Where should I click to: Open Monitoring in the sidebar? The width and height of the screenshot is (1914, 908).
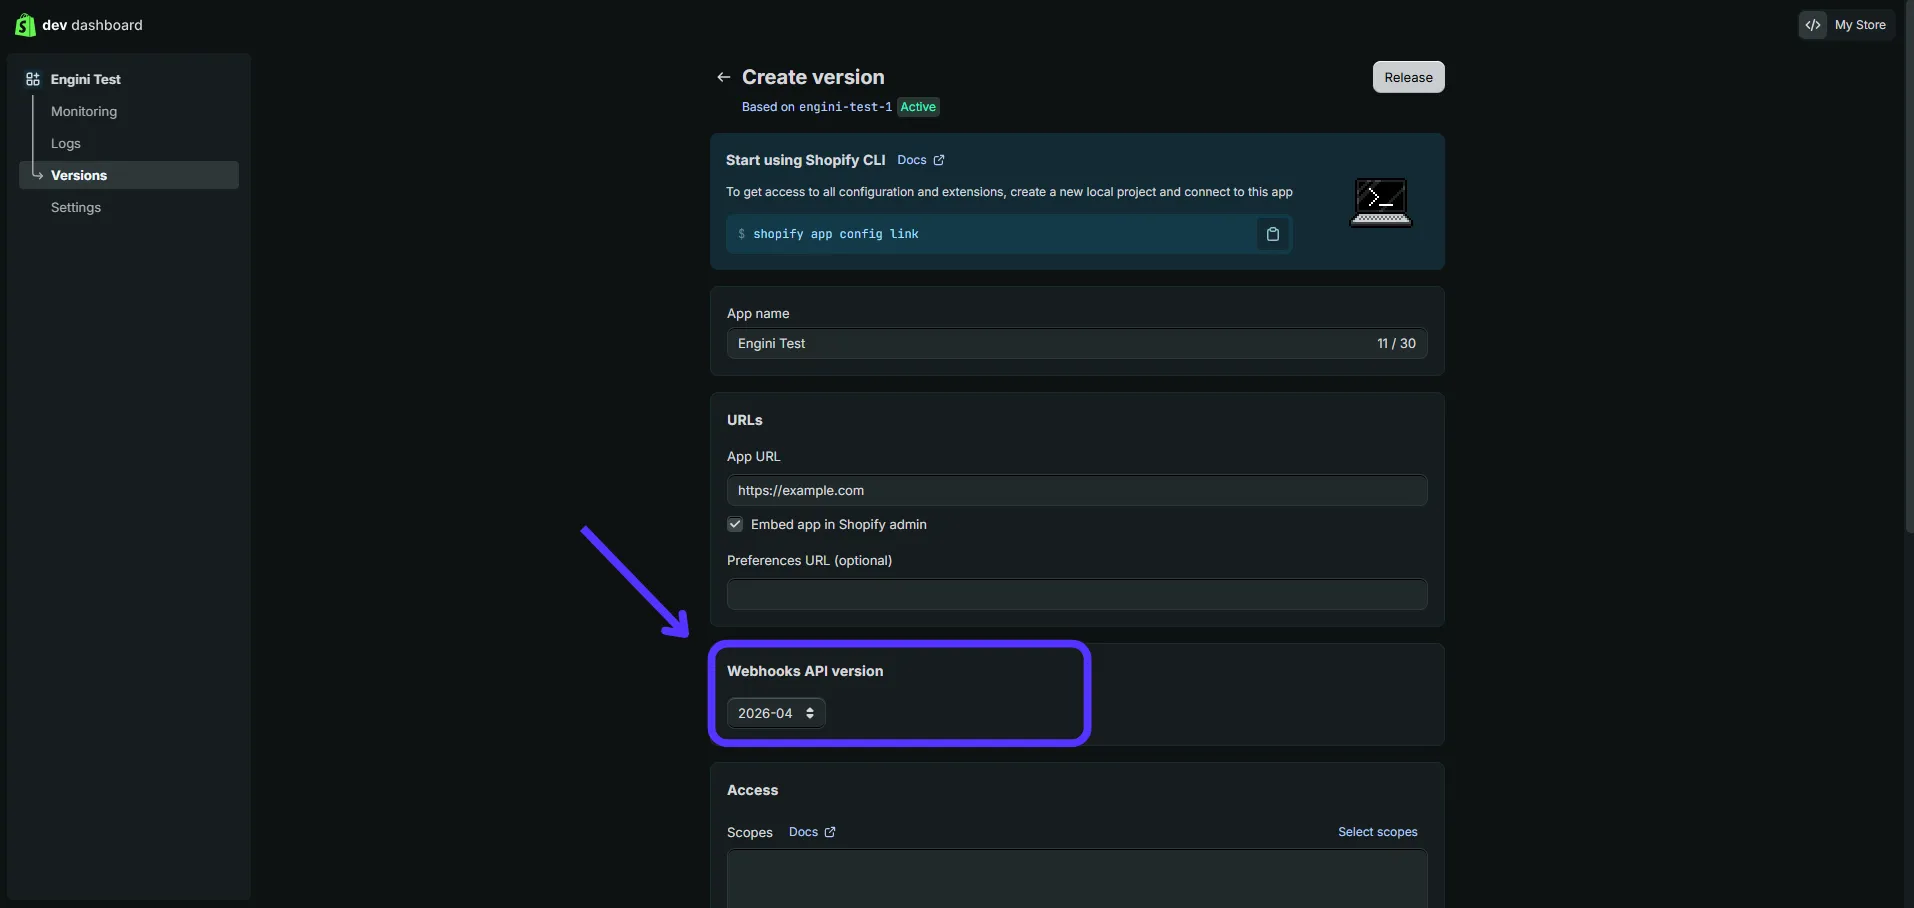[x=84, y=111]
